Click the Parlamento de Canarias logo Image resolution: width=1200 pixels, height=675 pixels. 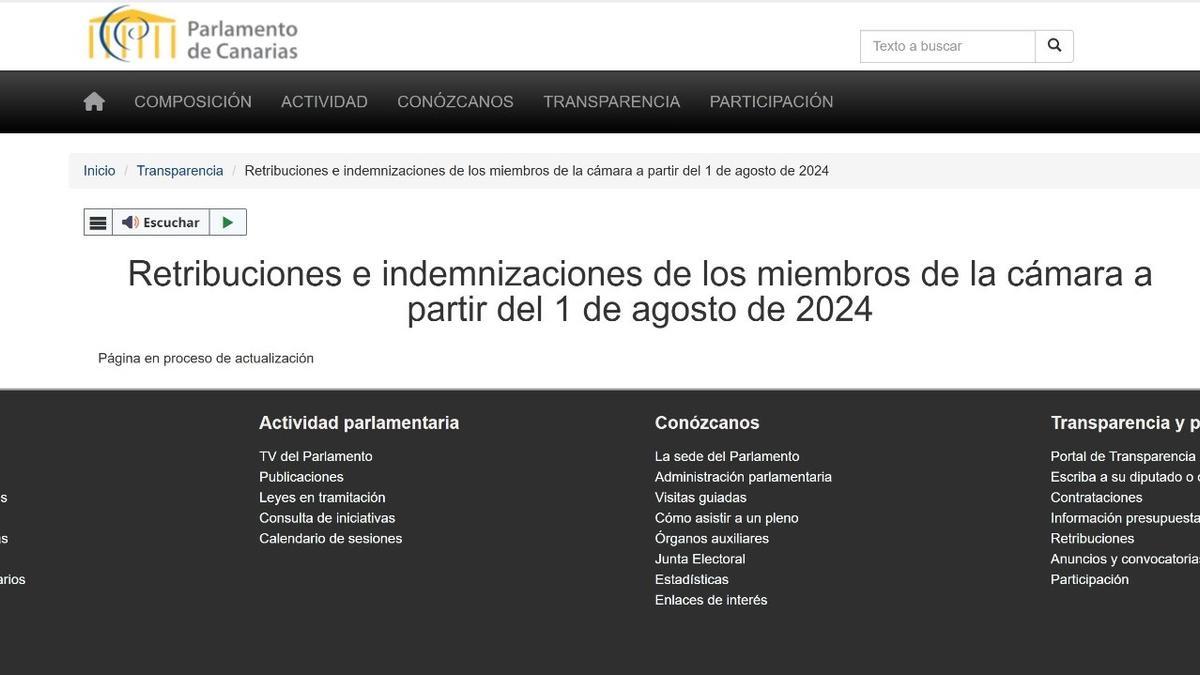[192, 33]
